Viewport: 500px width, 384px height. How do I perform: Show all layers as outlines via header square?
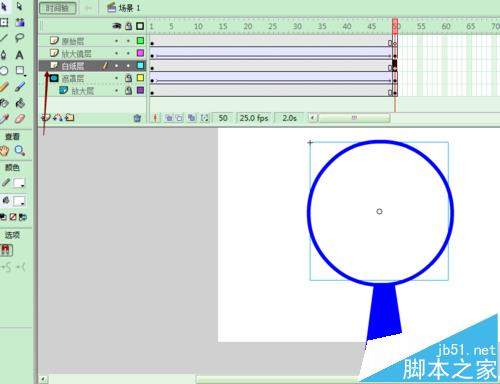click(140, 26)
